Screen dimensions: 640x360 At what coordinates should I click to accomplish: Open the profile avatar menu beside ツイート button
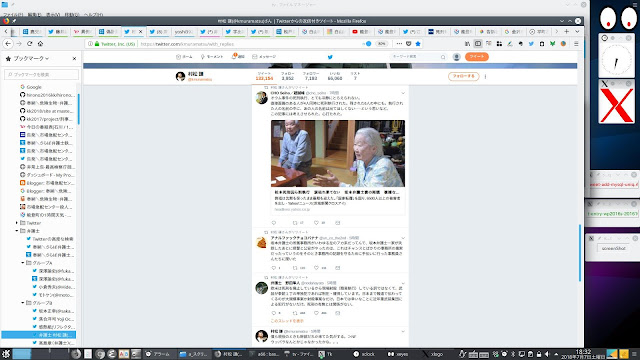457,57
